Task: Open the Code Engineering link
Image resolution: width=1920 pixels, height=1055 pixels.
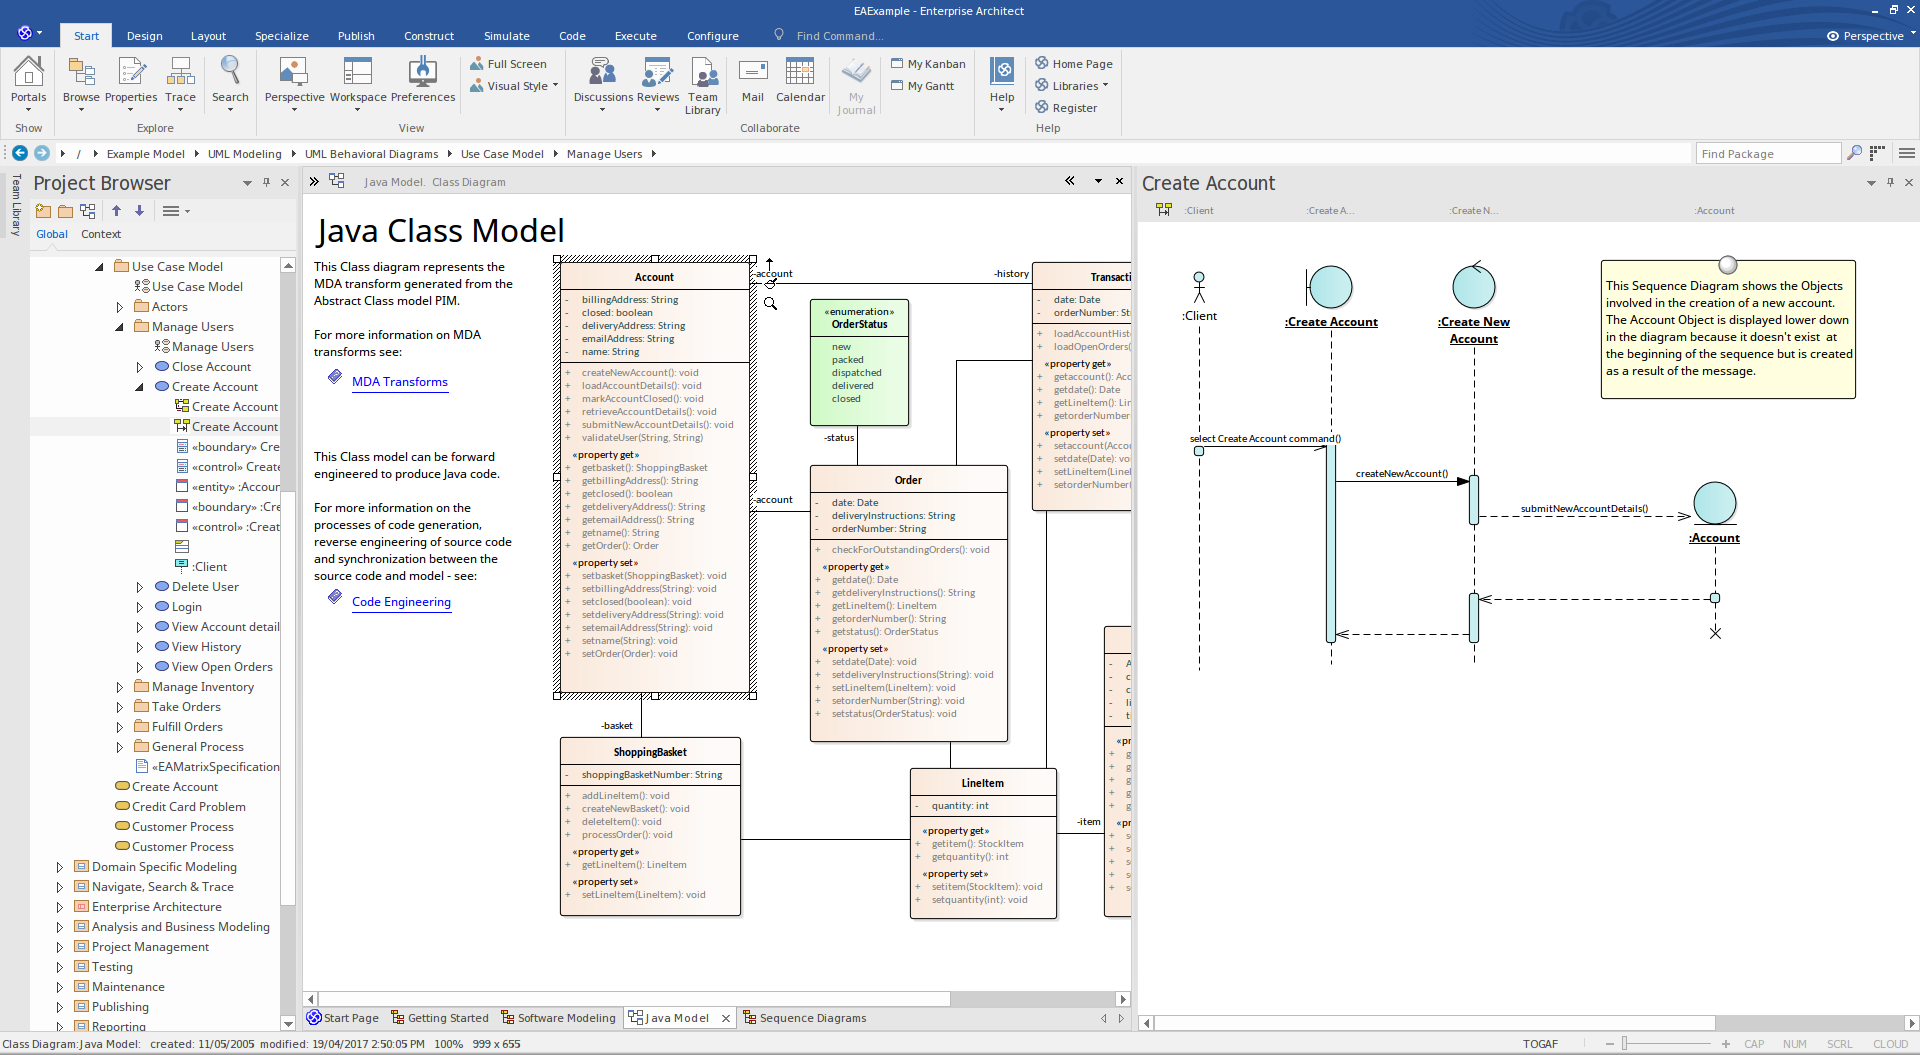Action: (401, 601)
